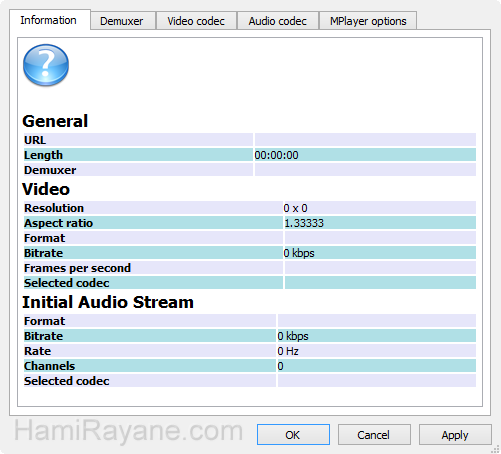Open the MPlayer options tab

pos(368,21)
